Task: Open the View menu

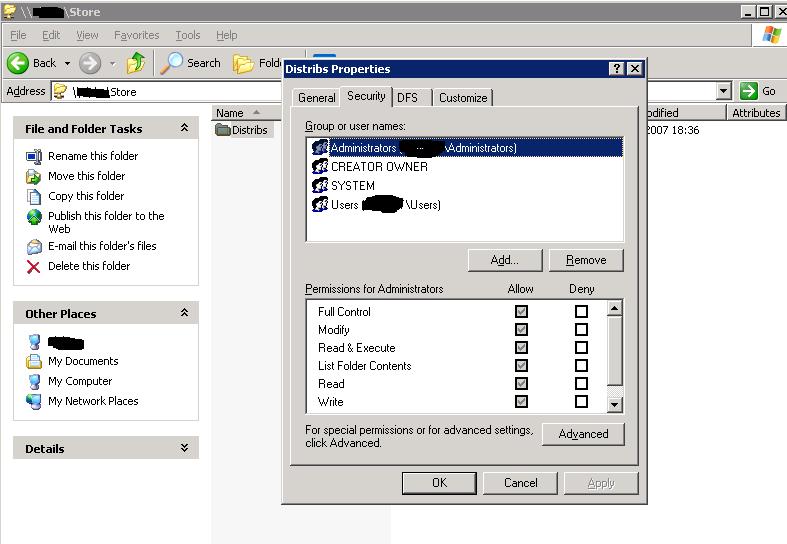Action: coord(87,35)
